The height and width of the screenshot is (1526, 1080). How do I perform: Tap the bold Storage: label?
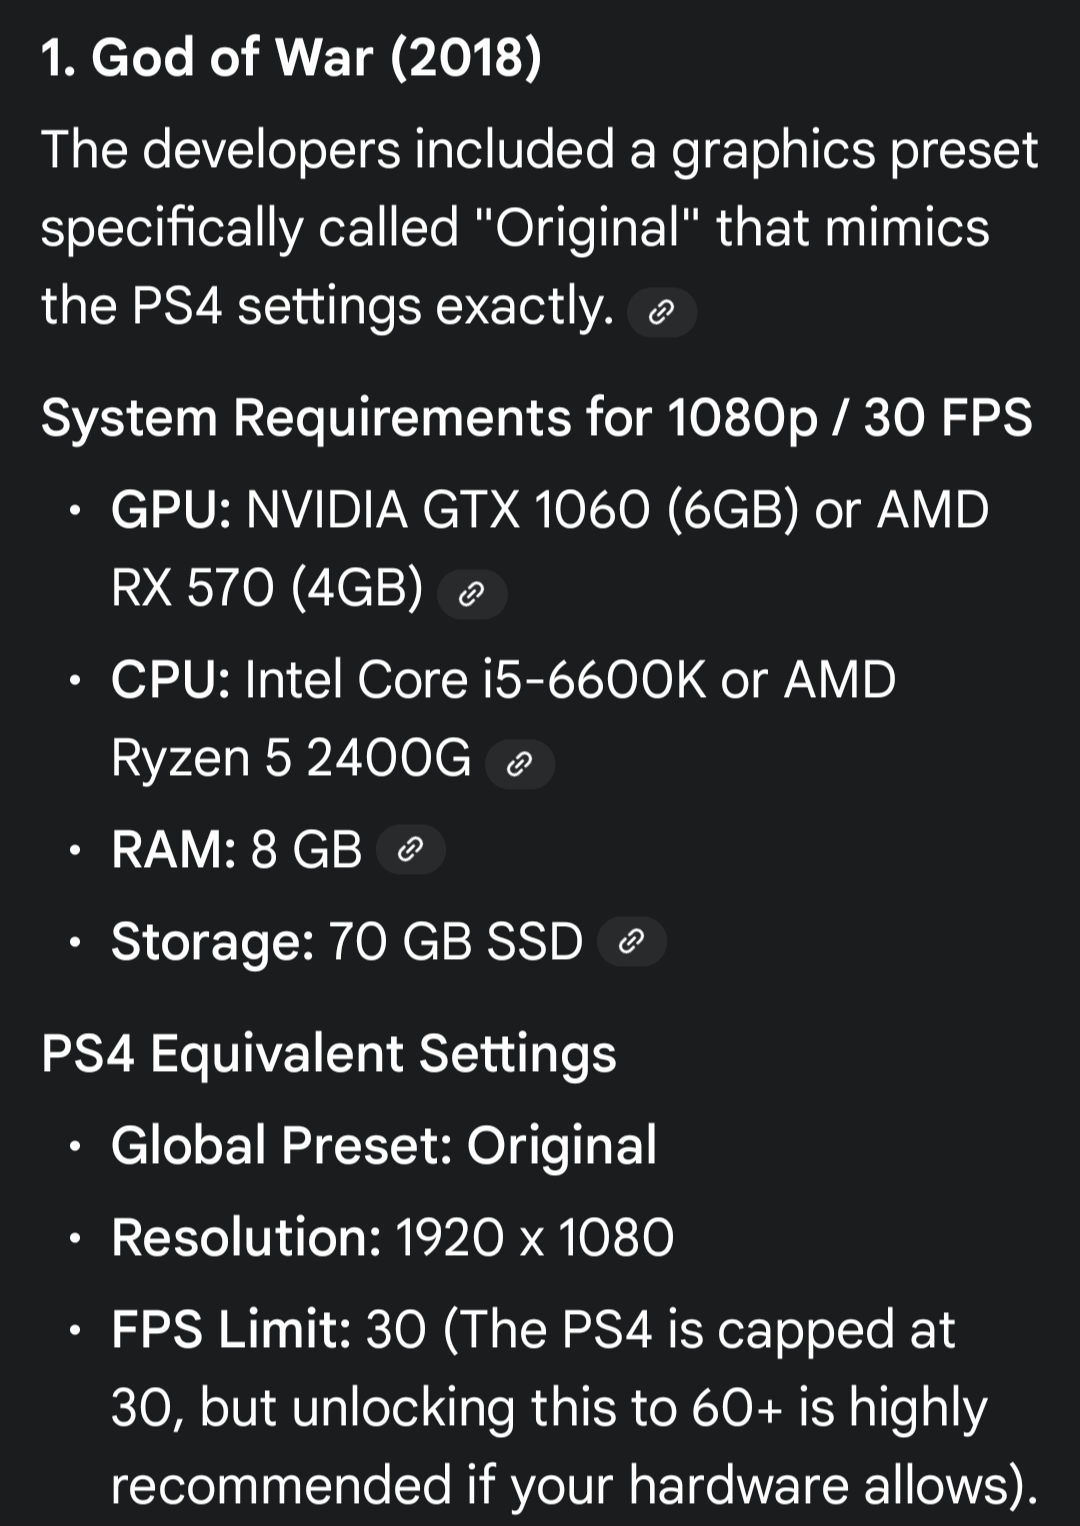212,941
